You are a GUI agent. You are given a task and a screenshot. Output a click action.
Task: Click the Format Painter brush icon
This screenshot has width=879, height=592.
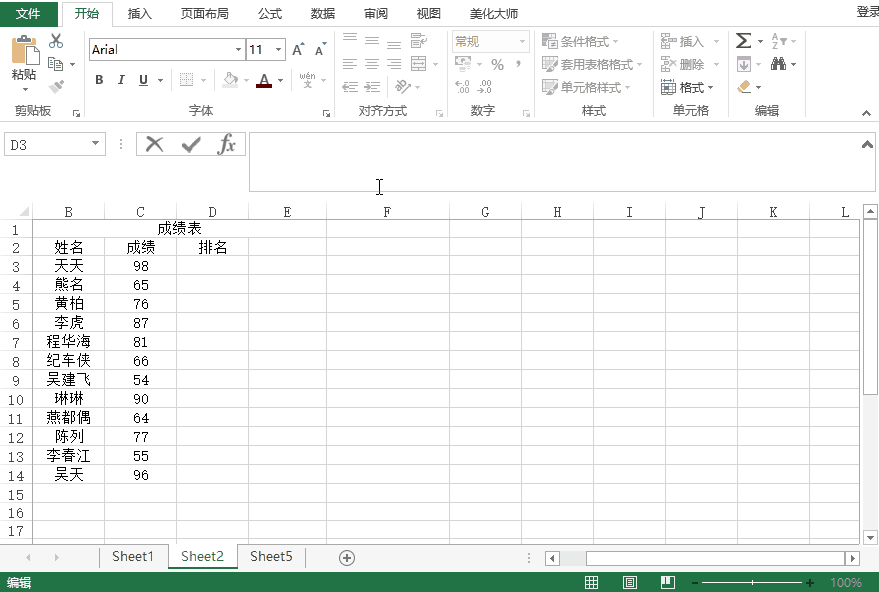coord(56,86)
